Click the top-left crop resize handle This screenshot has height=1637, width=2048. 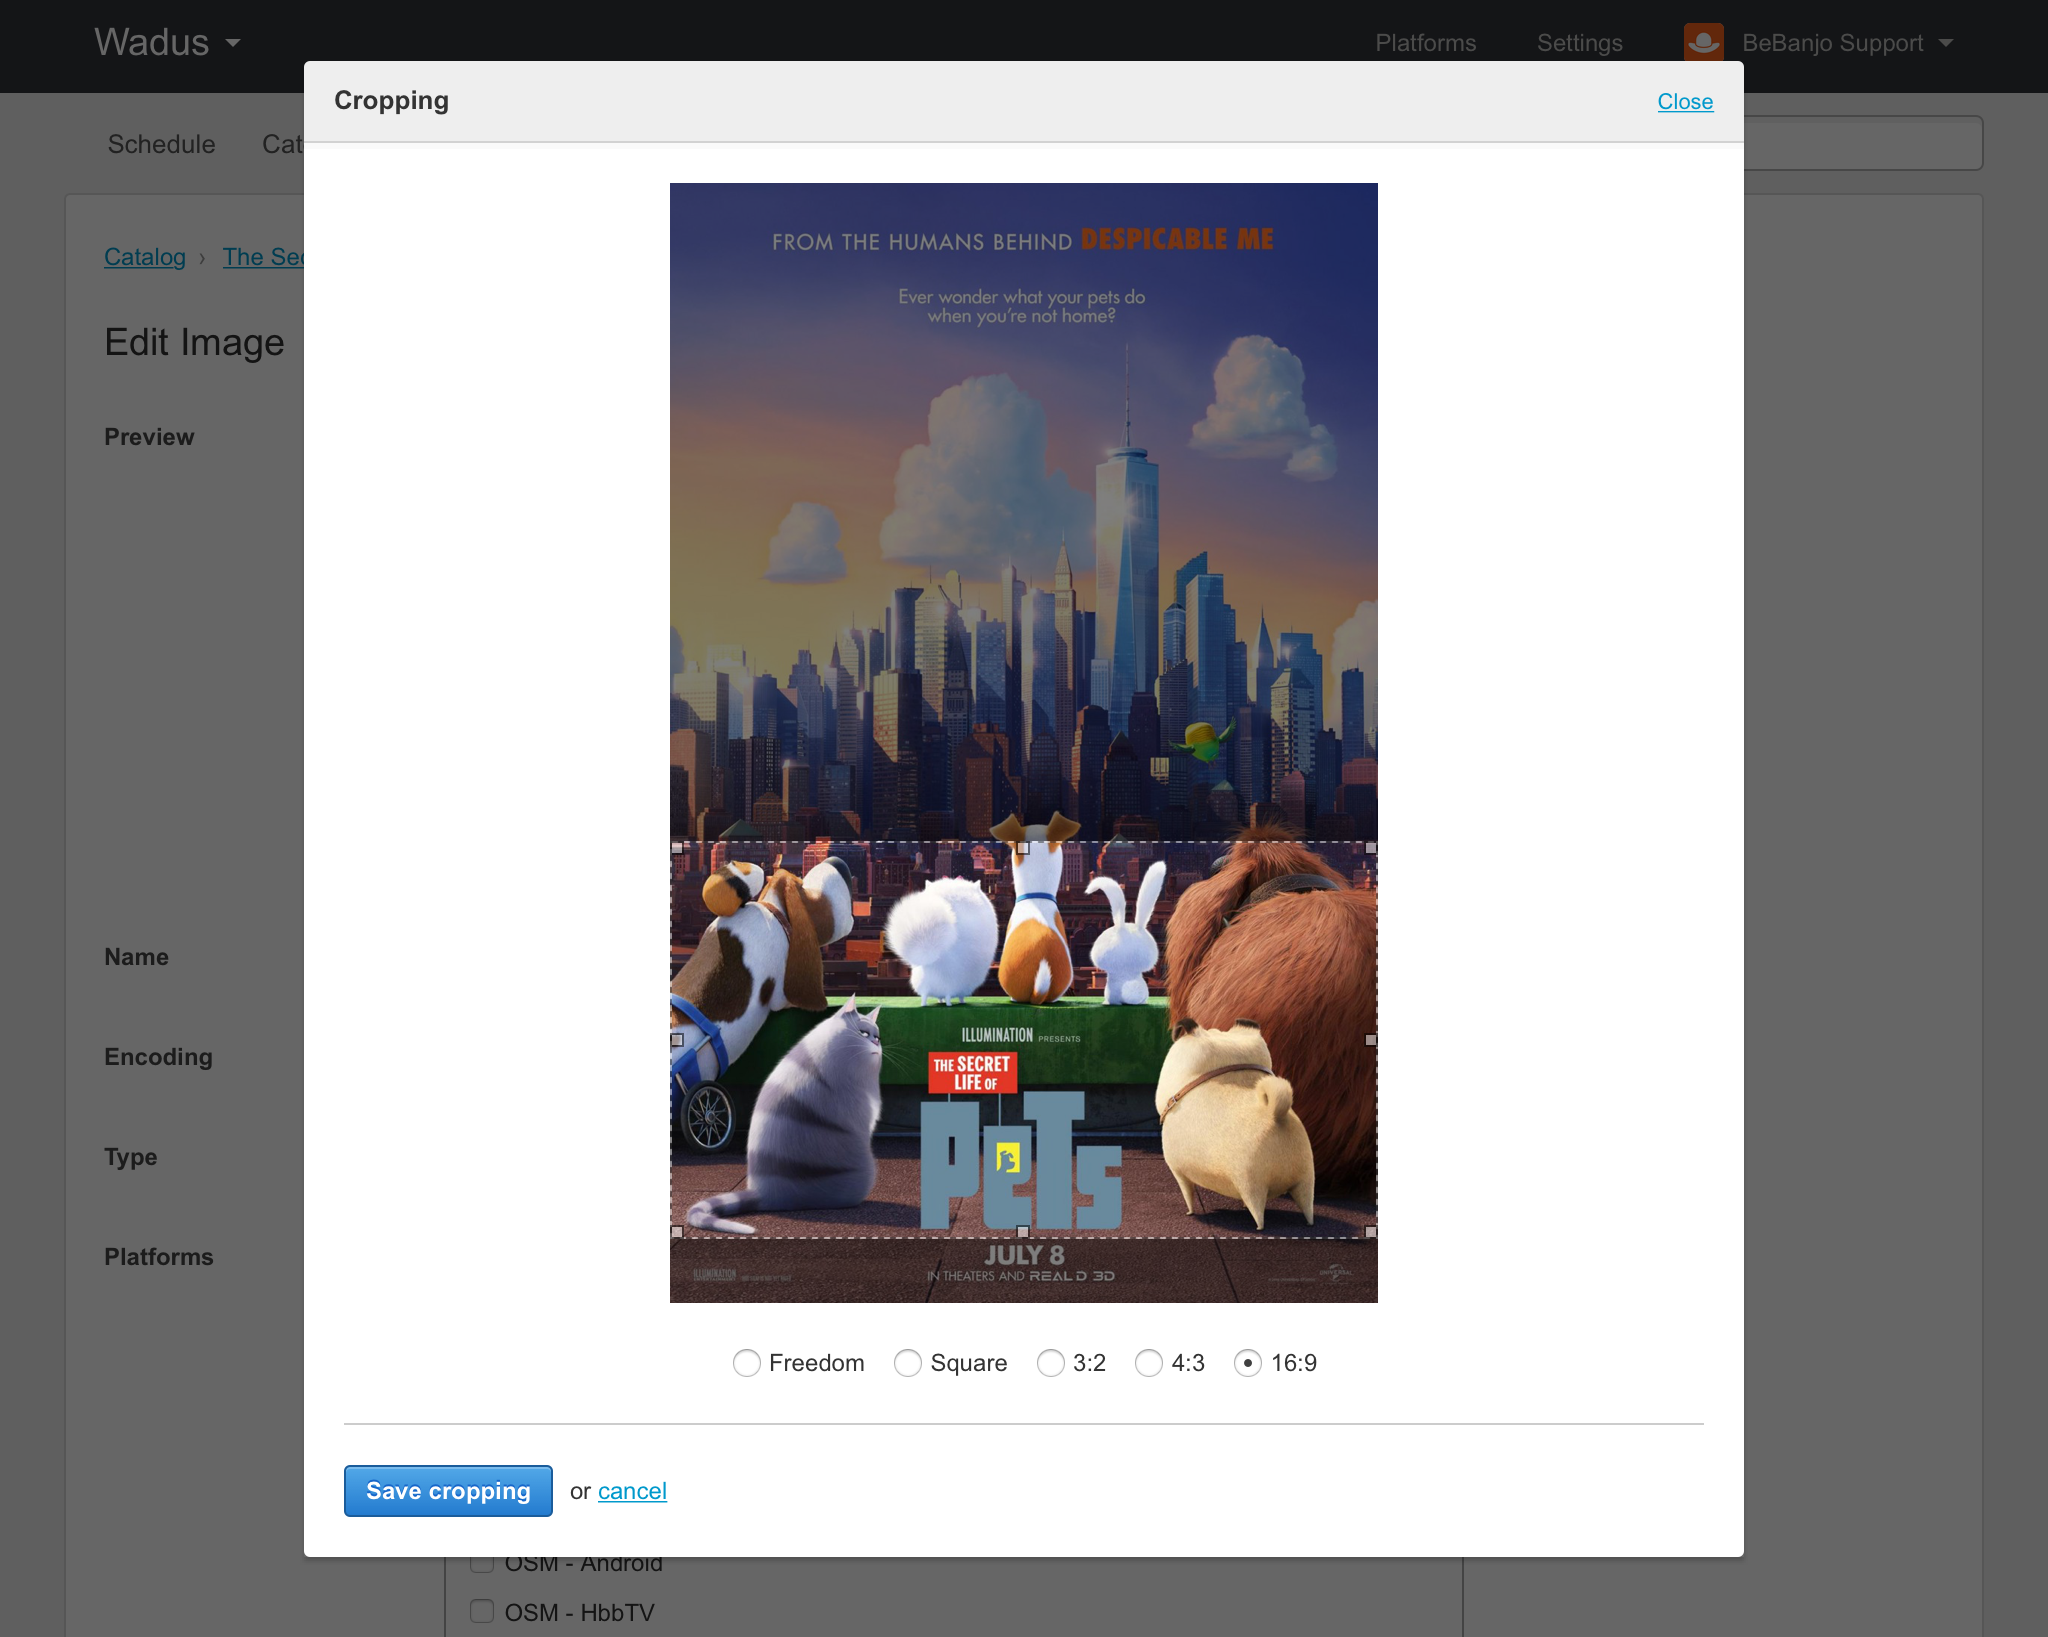pos(677,847)
